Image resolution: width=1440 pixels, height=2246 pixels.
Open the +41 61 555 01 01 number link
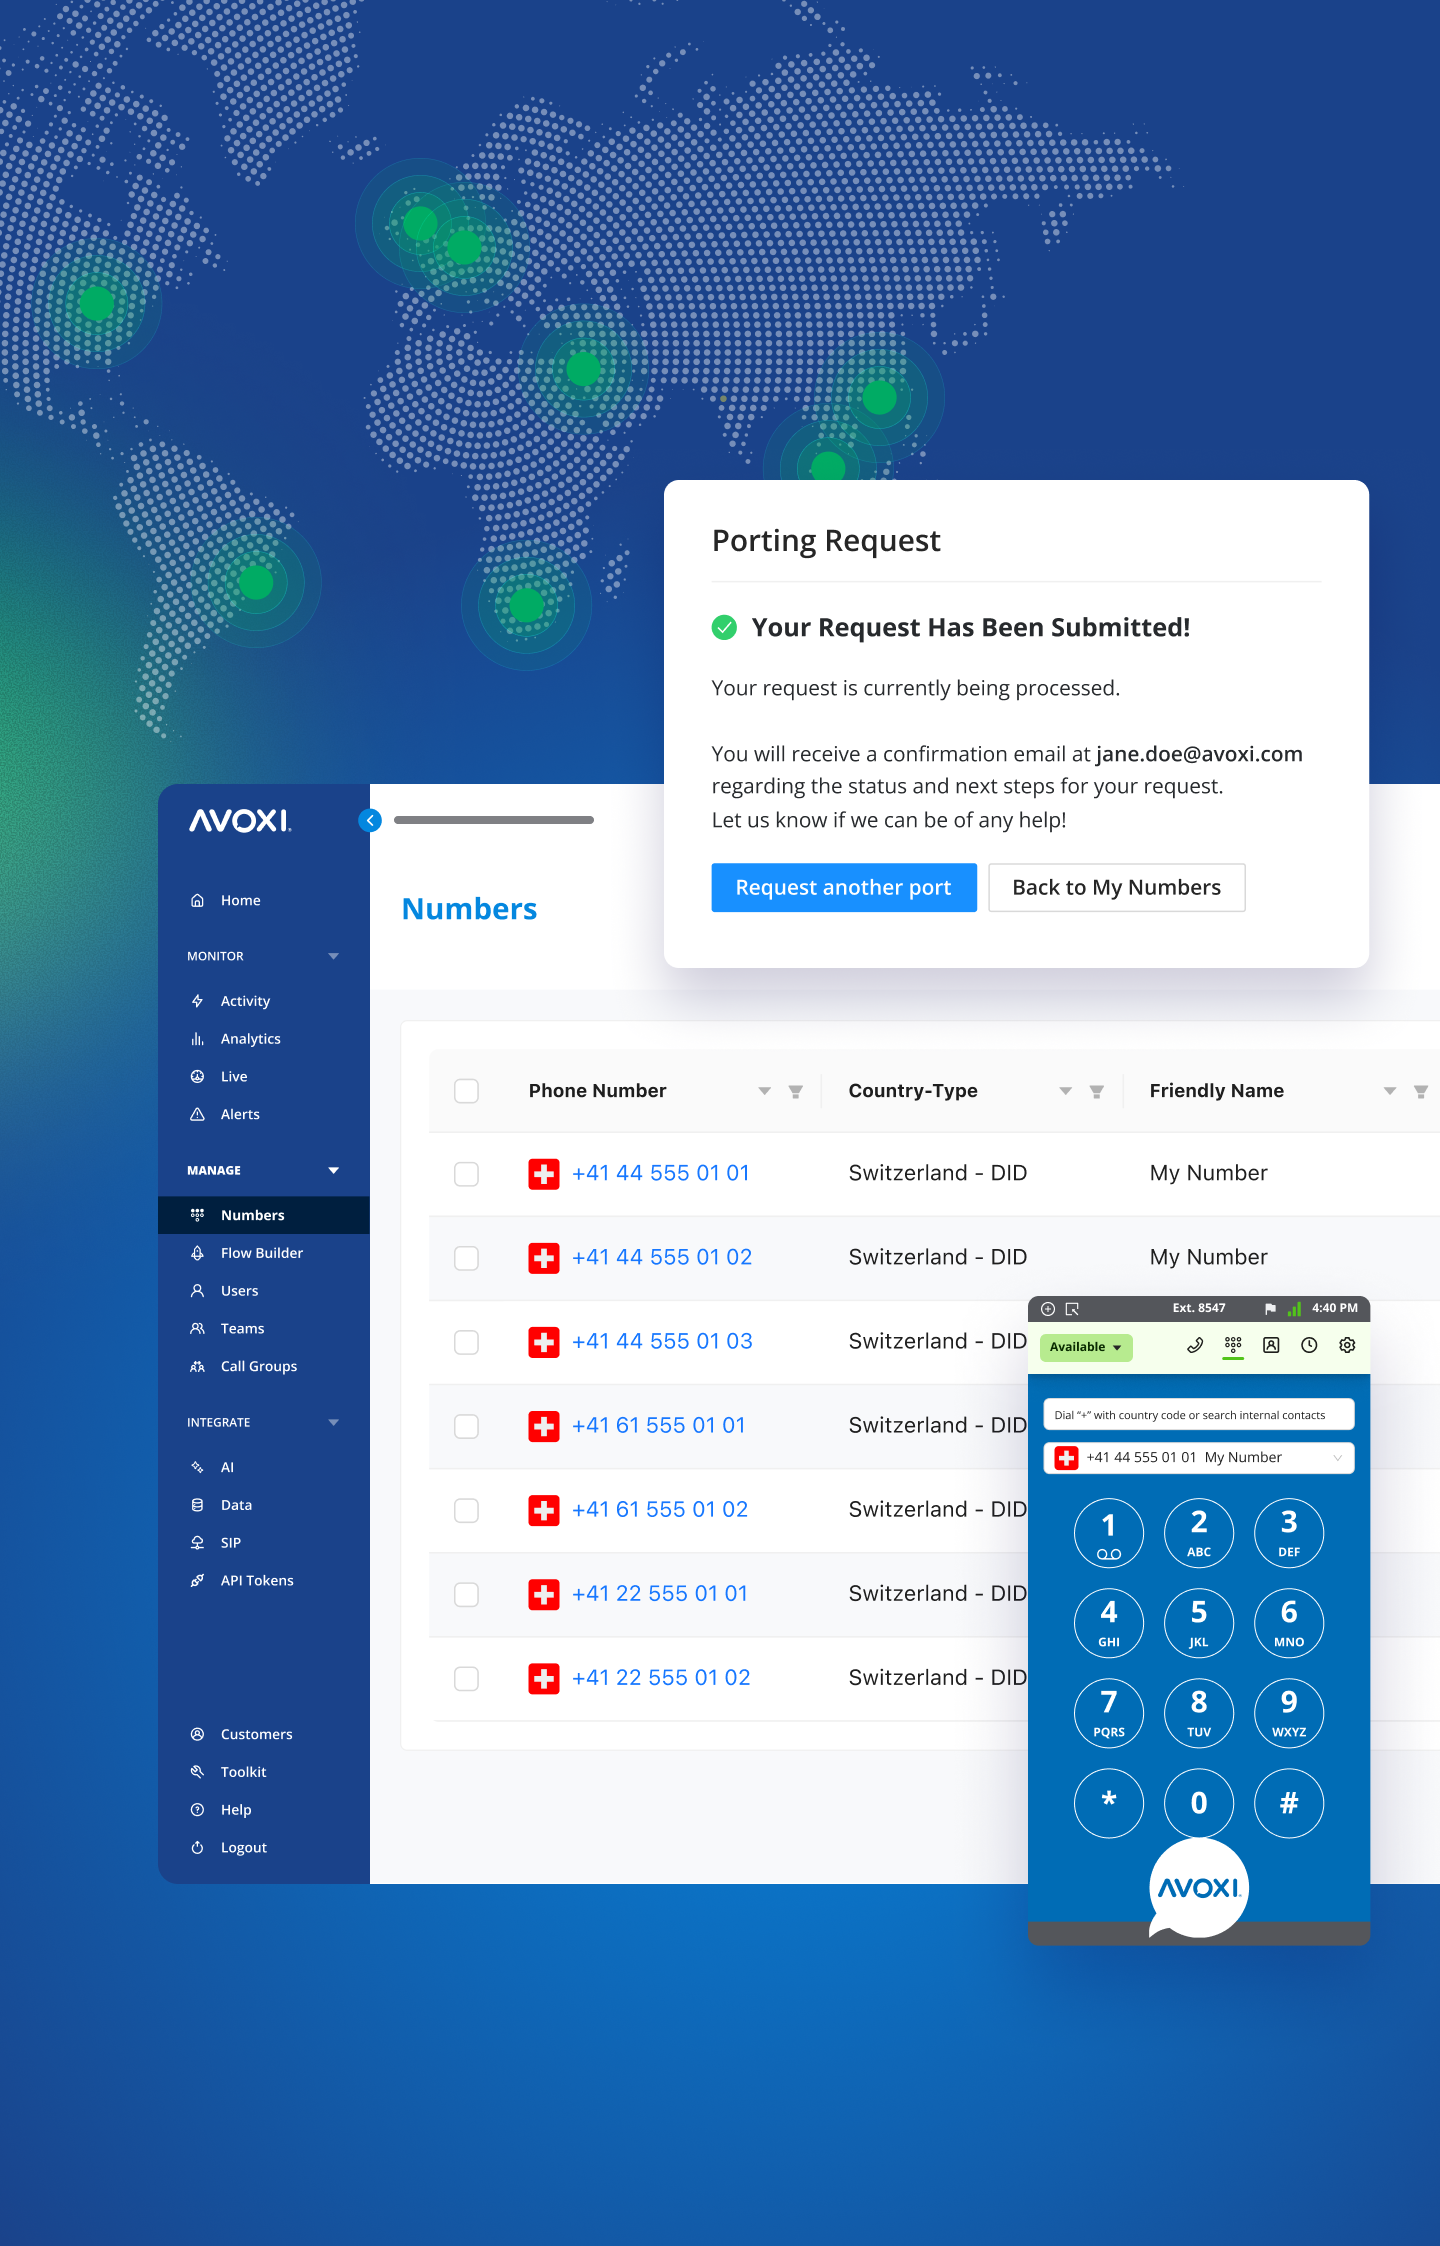(659, 1425)
